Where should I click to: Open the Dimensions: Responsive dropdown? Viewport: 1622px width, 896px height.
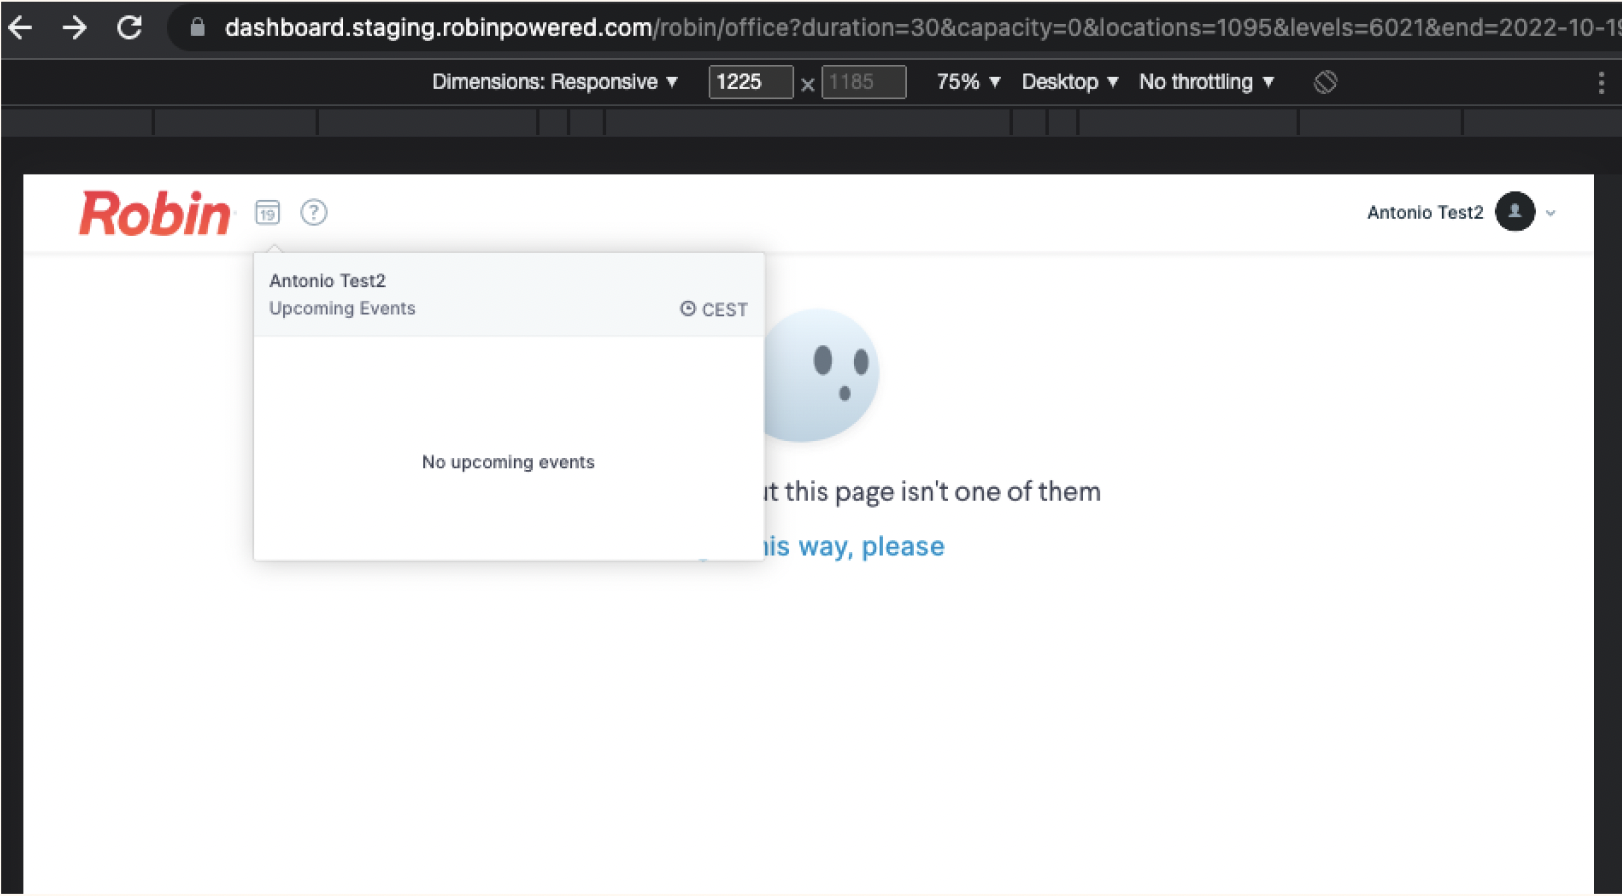click(x=555, y=82)
